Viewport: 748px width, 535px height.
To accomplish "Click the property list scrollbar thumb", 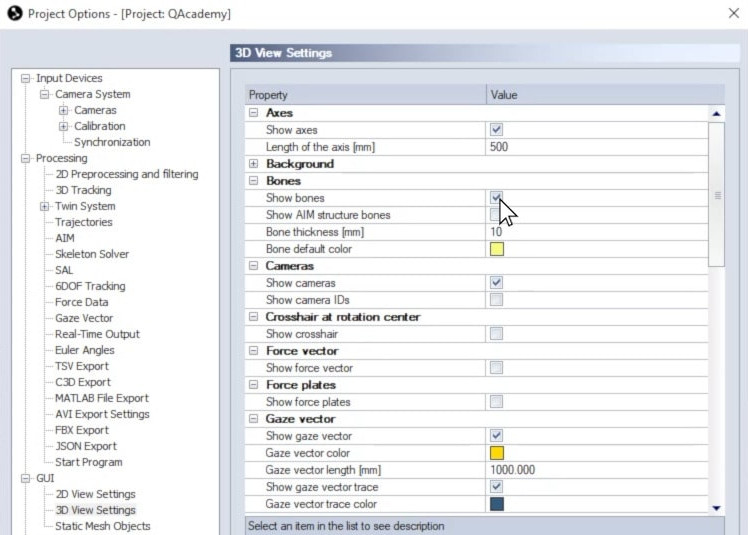I will [717, 195].
